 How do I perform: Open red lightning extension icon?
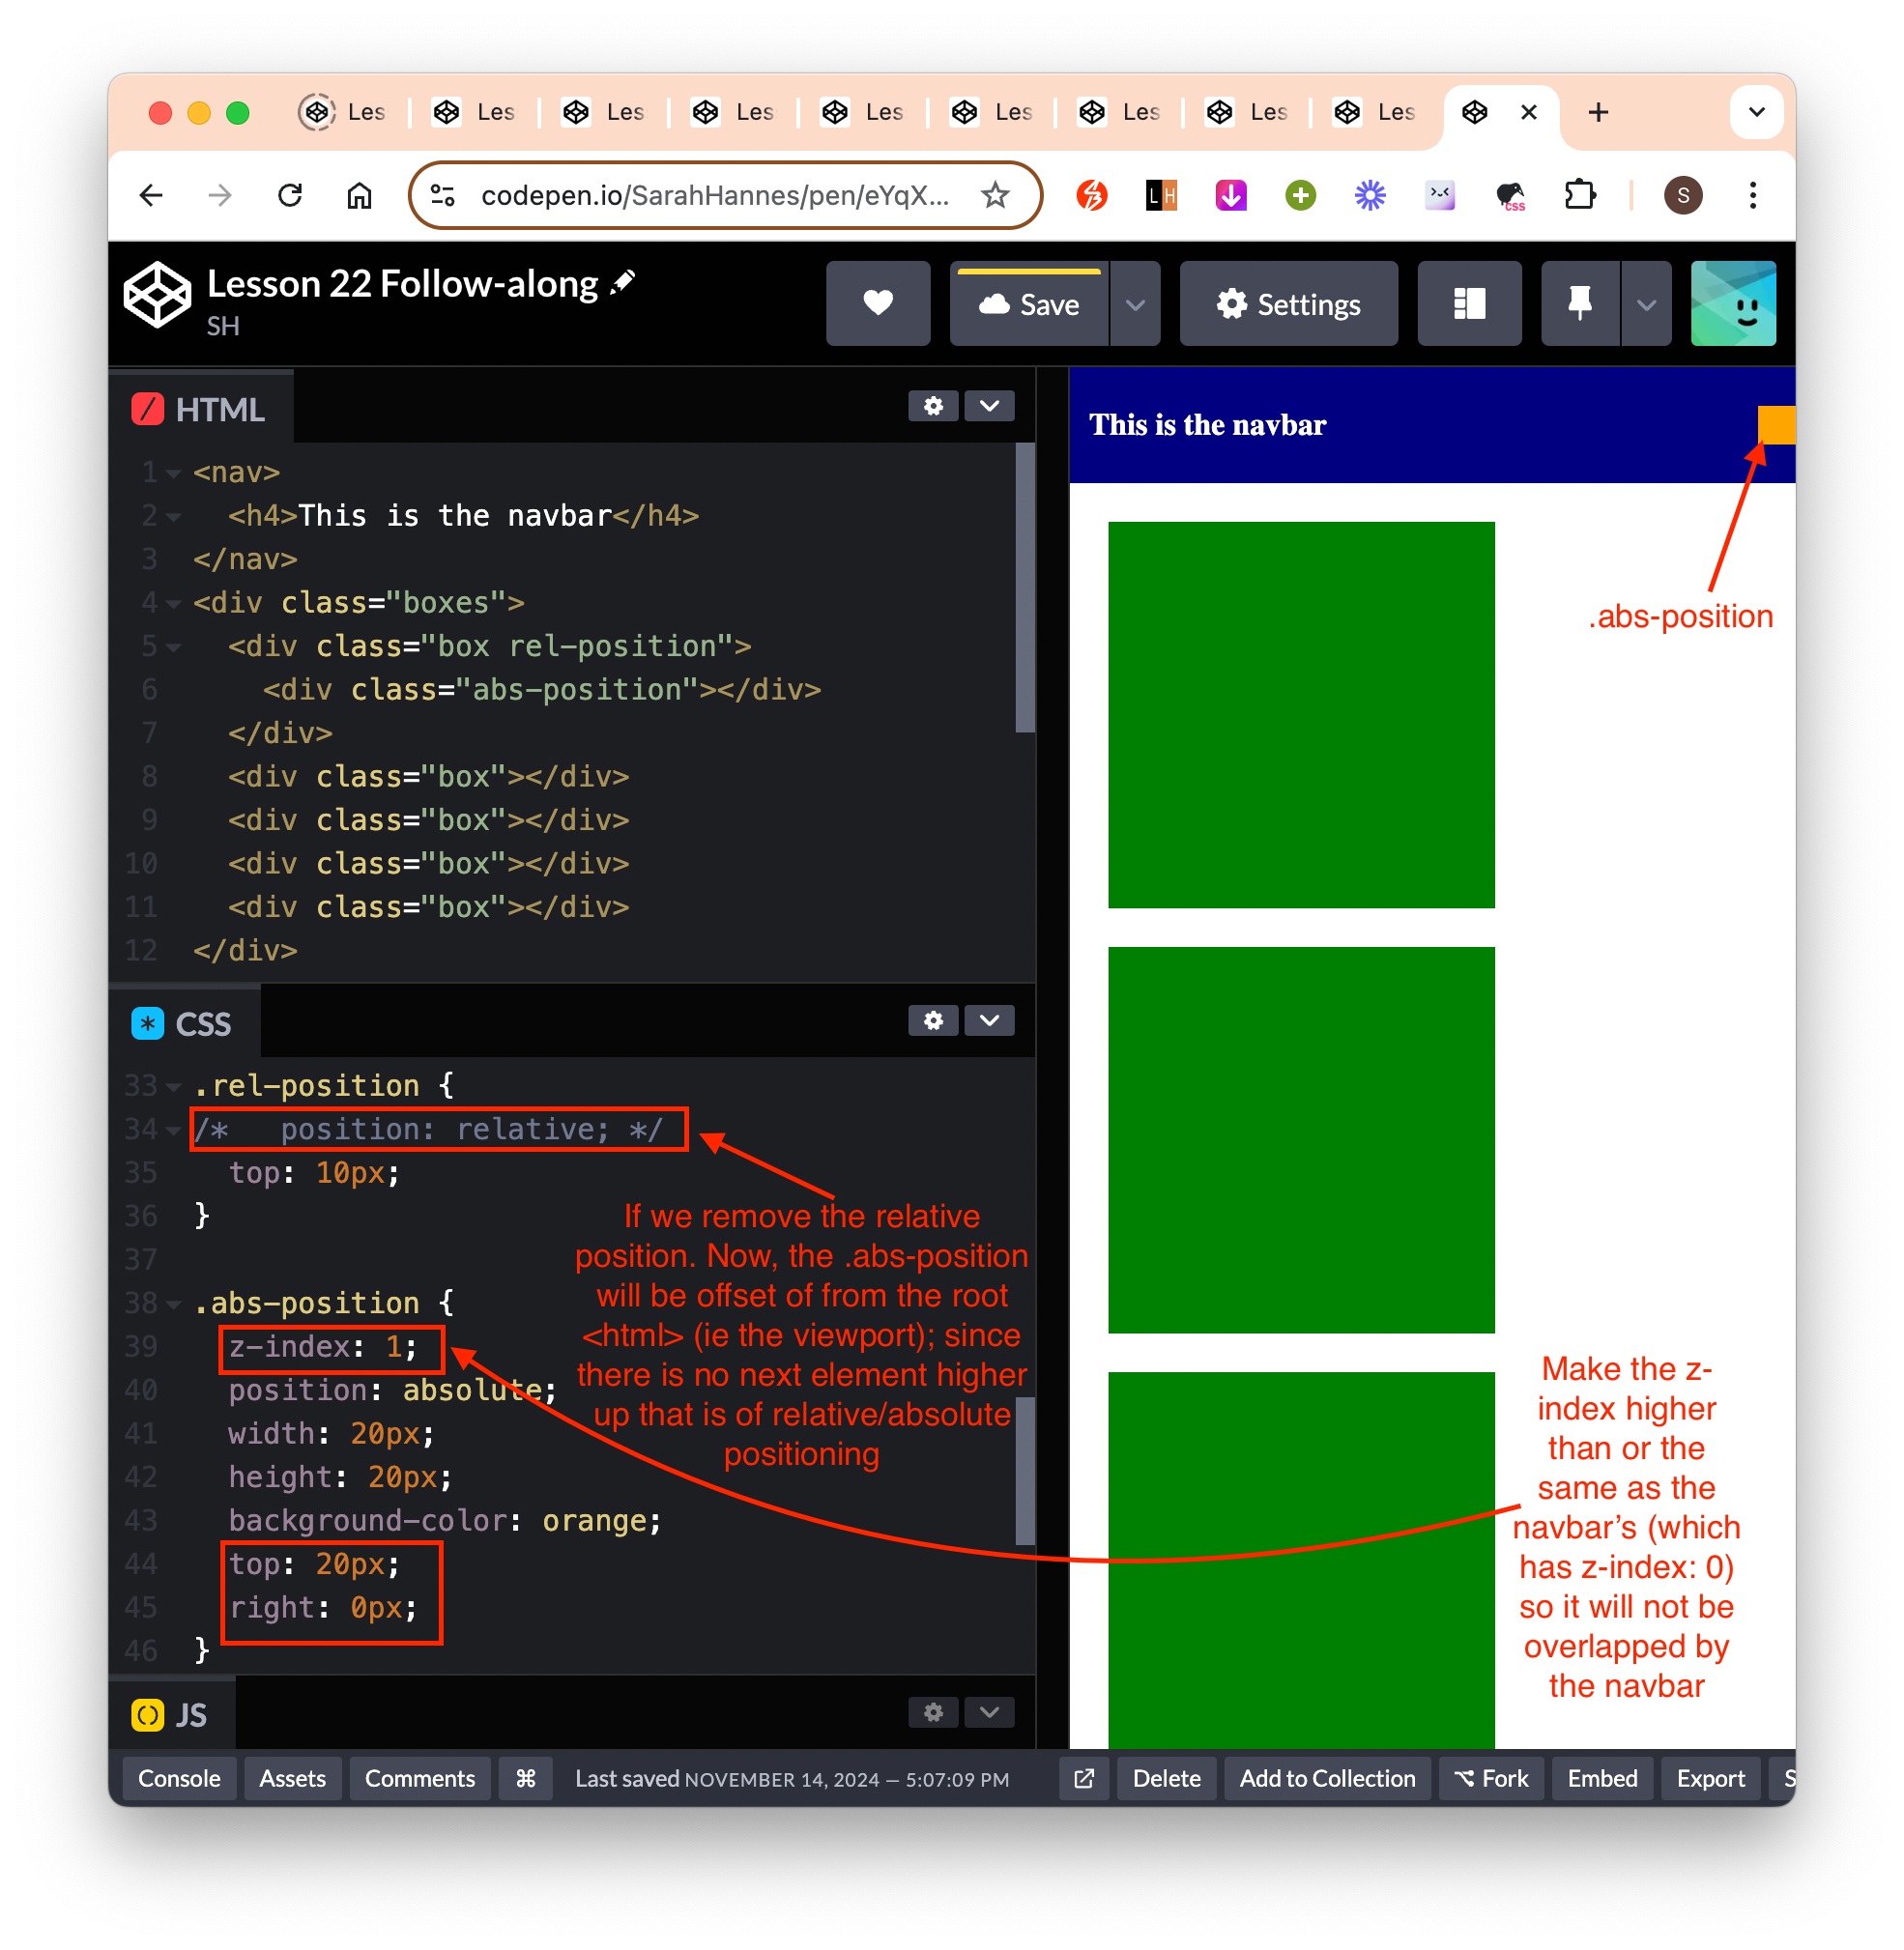pos(1091,195)
